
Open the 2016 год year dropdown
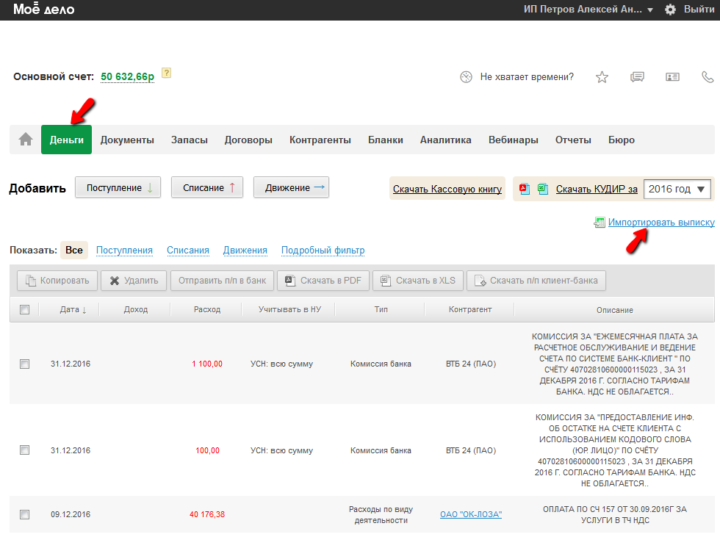[x=677, y=188]
